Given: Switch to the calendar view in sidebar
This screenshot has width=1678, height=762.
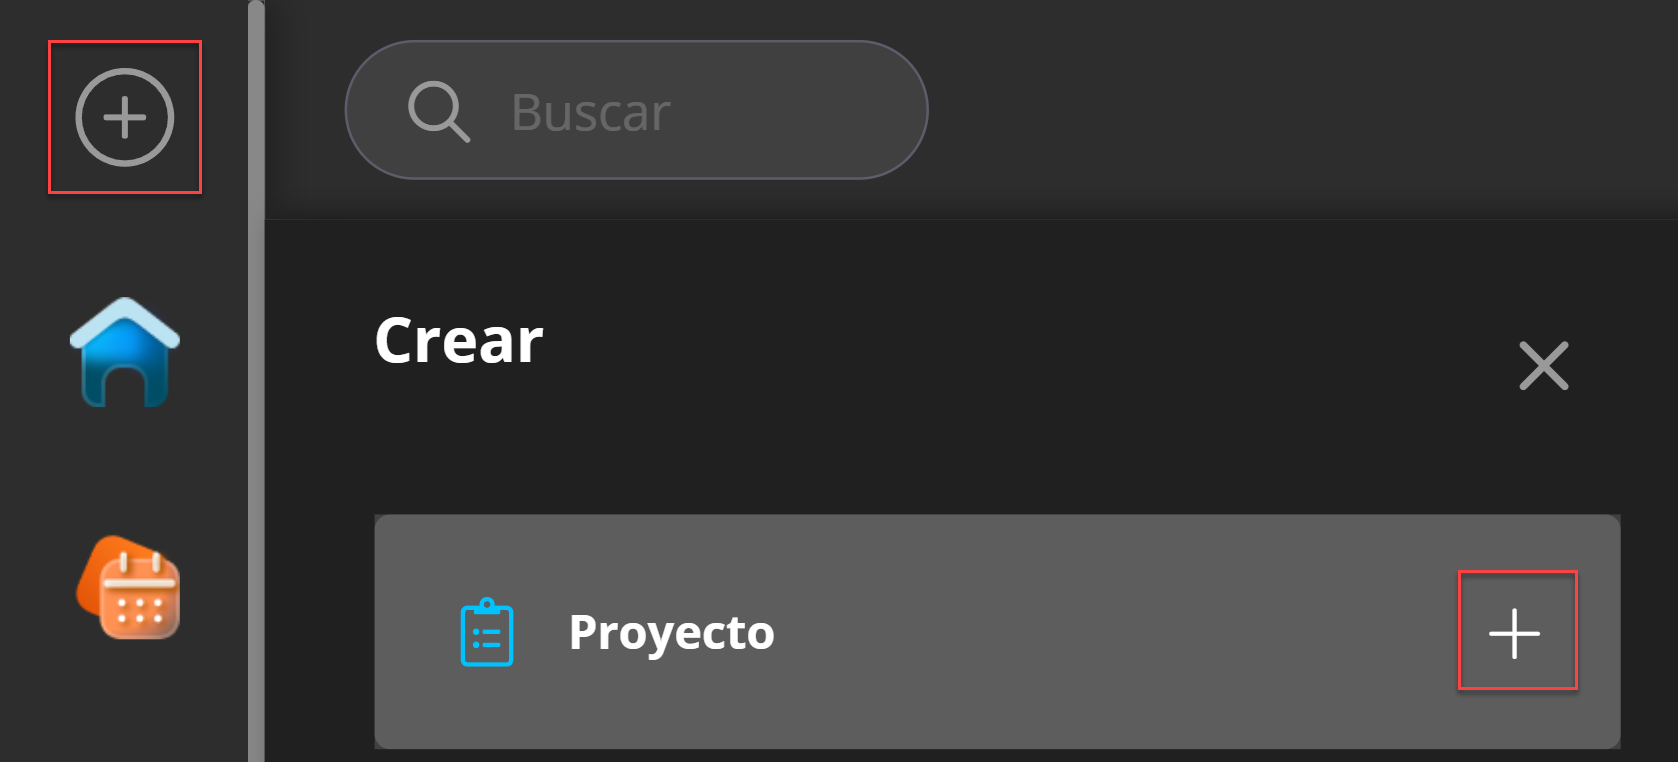Looking at the screenshot, I should point(129,588).
